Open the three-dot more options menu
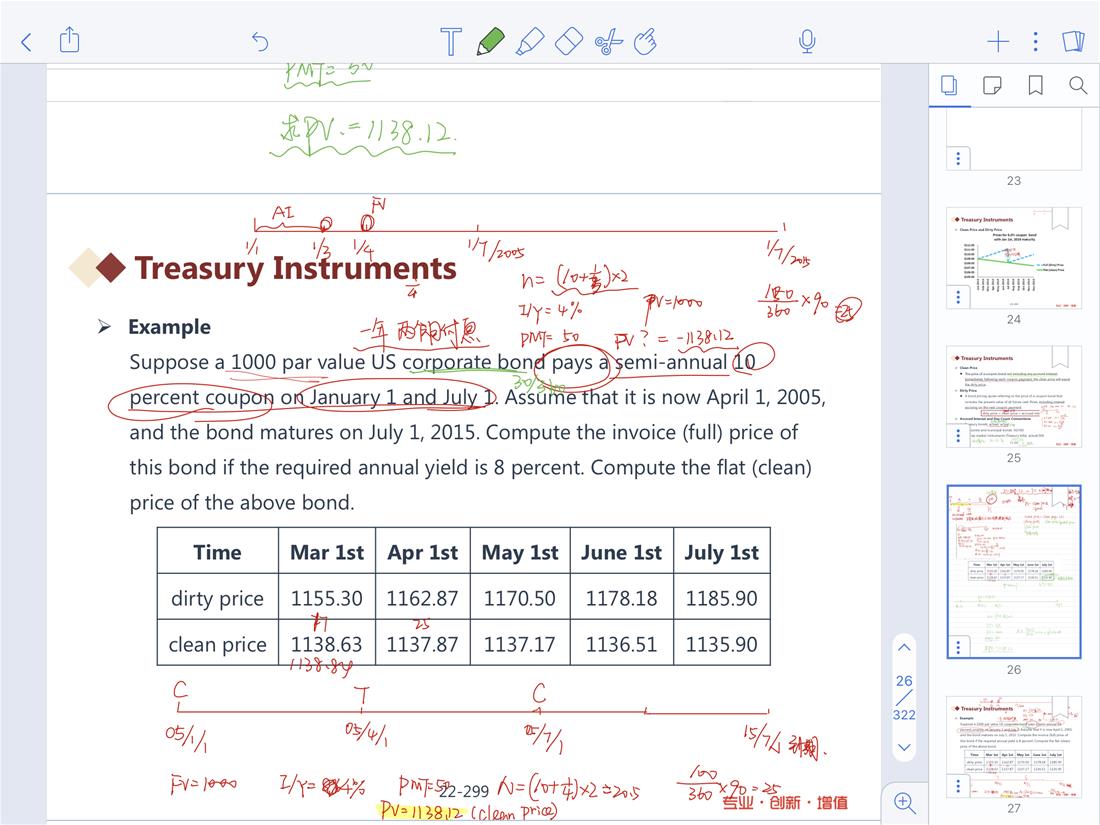The image size is (1100, 825). pos(1035,41)
